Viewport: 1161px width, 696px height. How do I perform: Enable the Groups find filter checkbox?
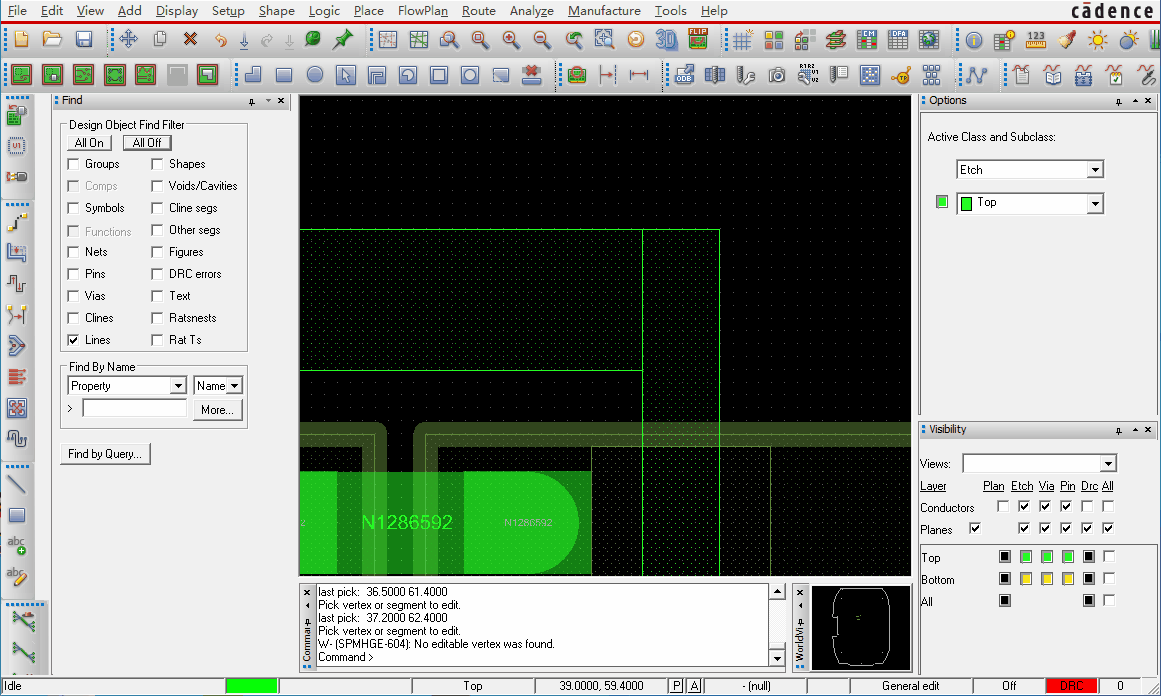pyautogui.click(x=73, y=164)
